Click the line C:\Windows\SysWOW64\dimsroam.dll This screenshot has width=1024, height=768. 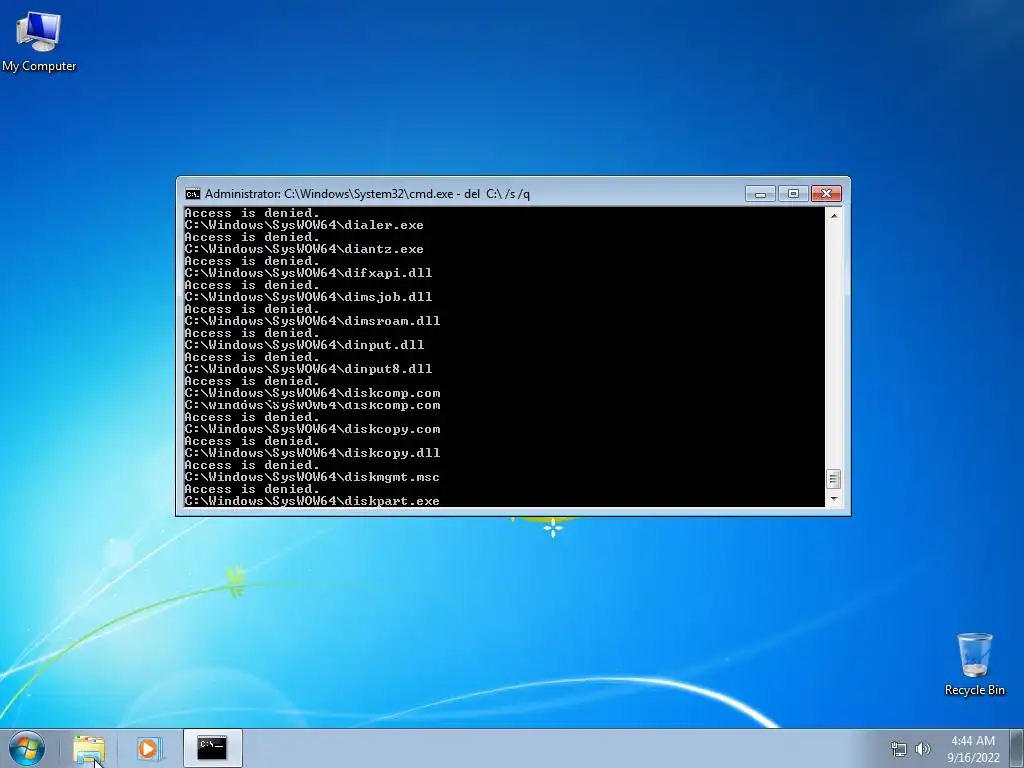[312, 321]
